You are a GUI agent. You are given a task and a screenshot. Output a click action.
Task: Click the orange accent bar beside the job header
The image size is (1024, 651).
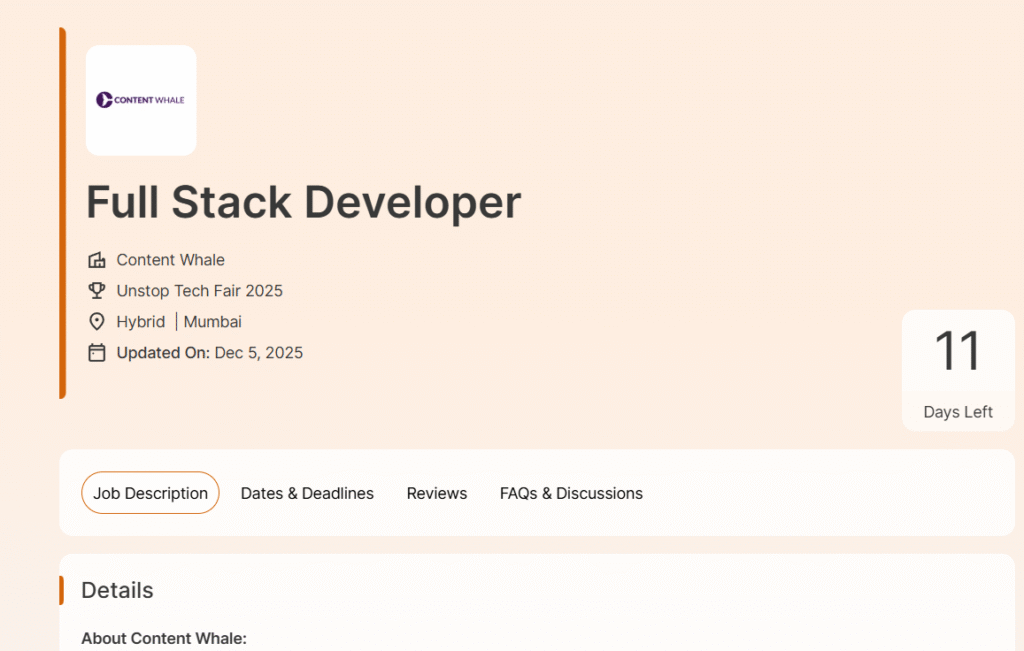click(62, 213)
